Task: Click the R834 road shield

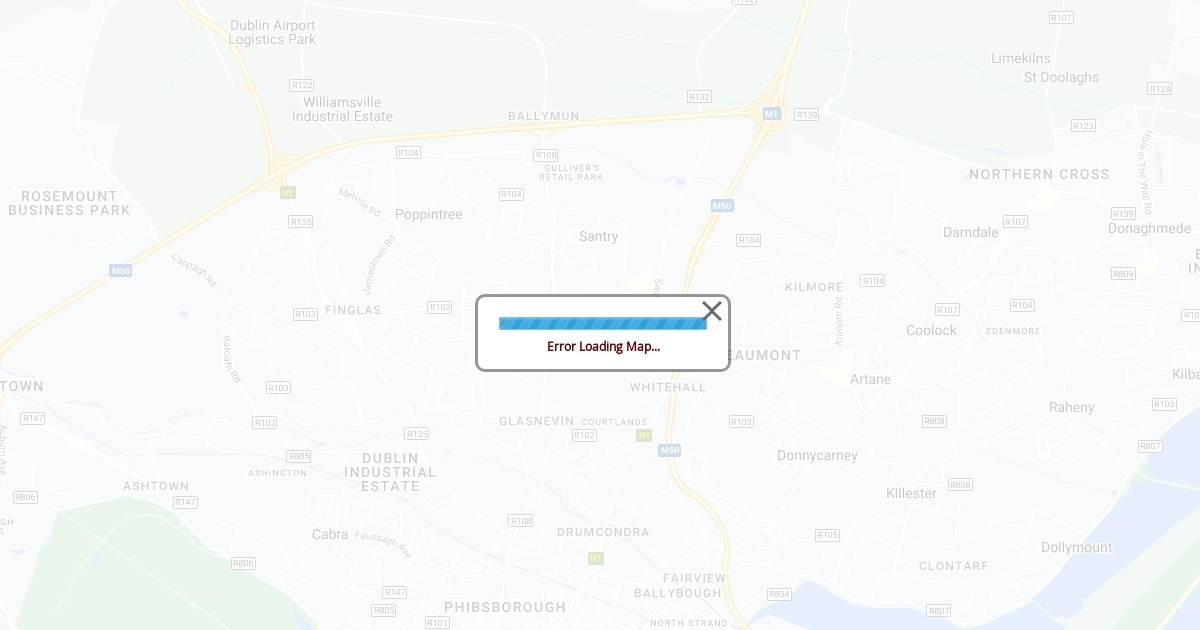Action: pyautogui.click(x=779, y=594)
